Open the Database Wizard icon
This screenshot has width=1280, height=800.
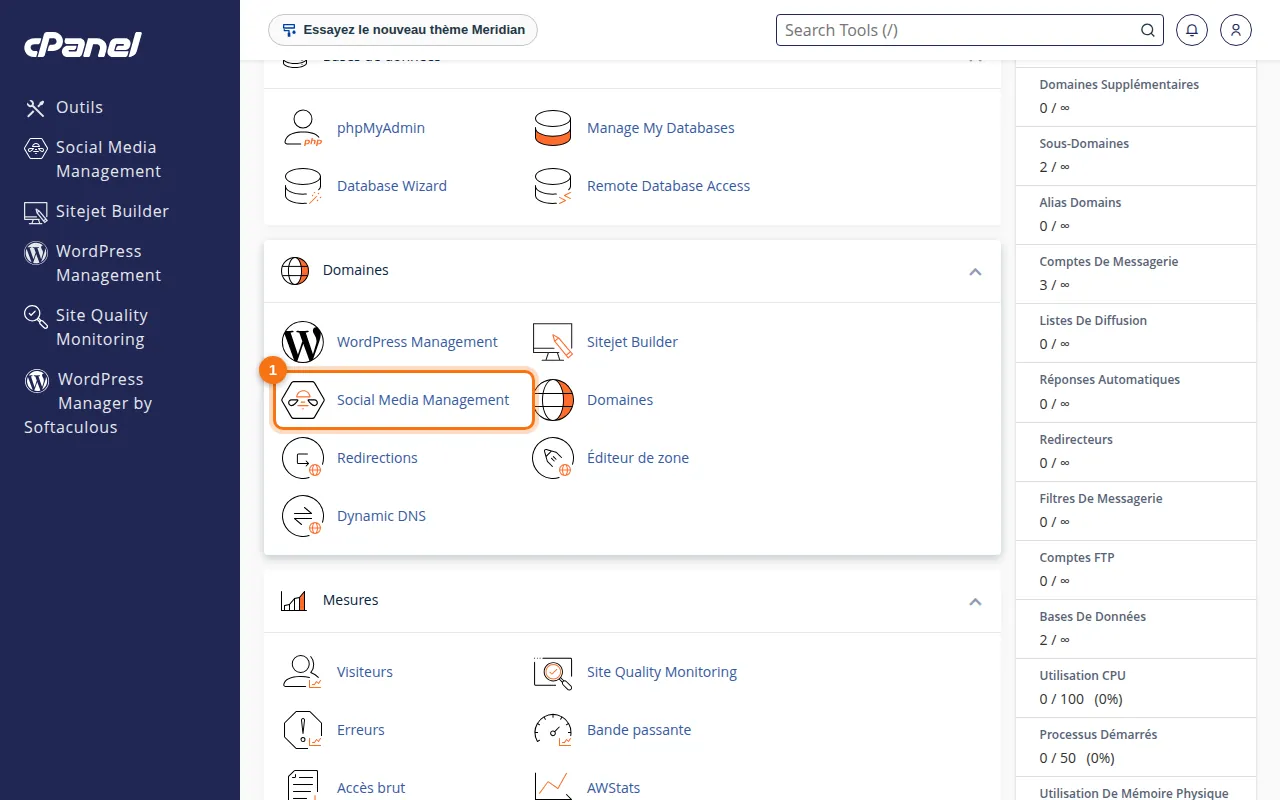(x=302, y=186)
